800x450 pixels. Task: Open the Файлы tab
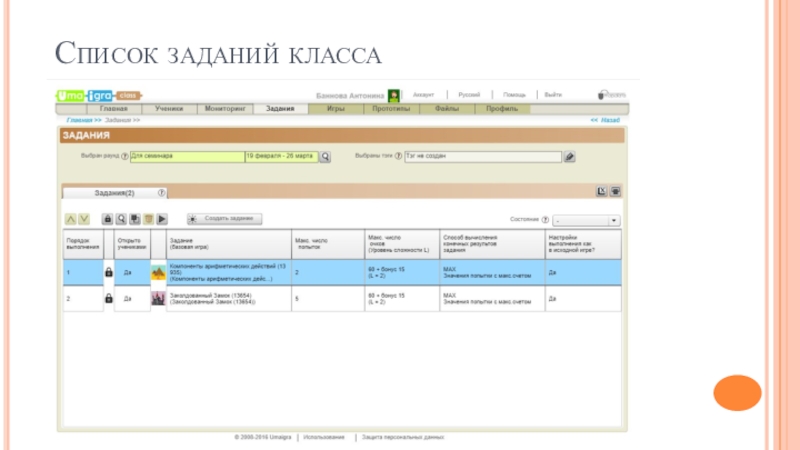[447, 109]
